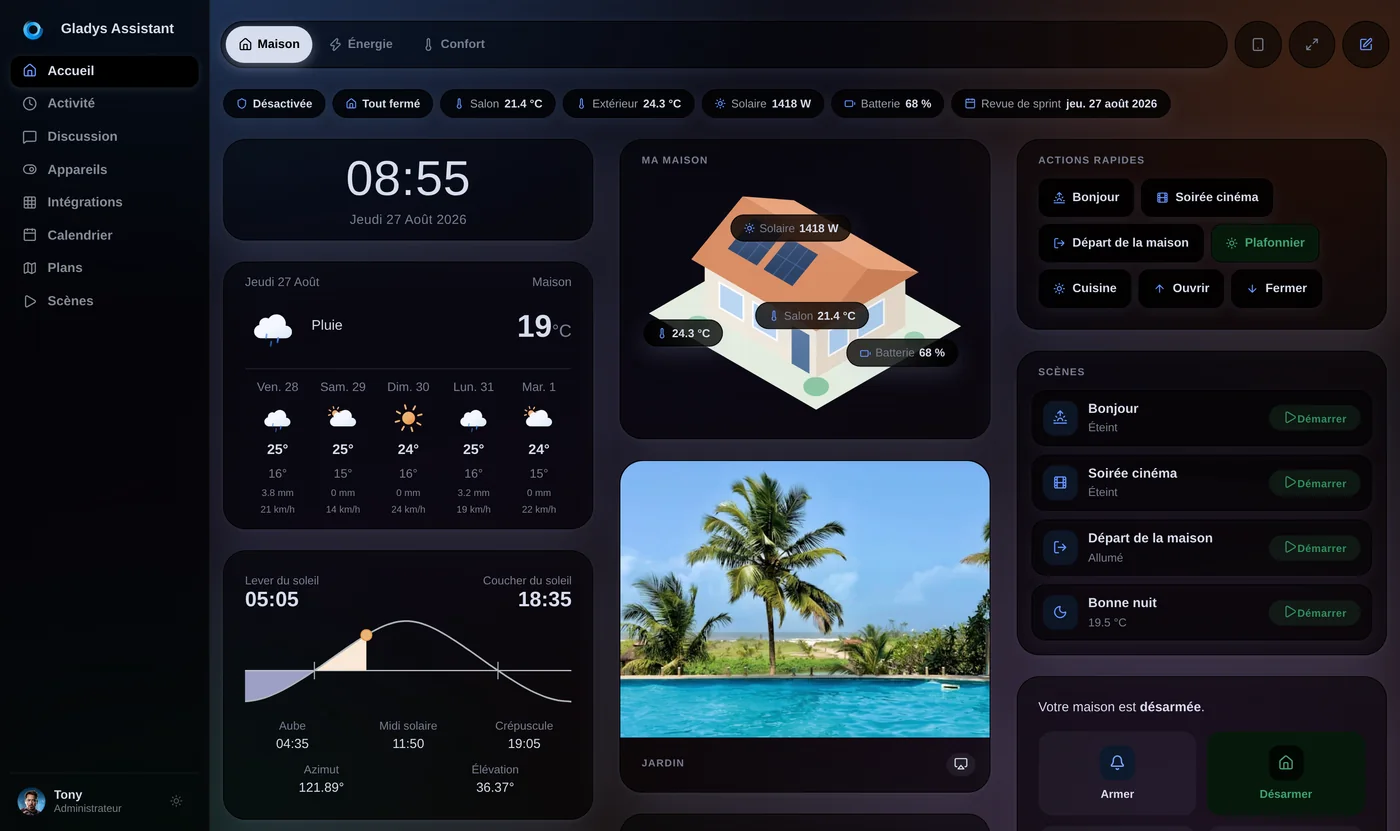The height and width of the screenshot is (831, 1400).
Task: Click the Tout fermé status chip
Action: (383, 103)
